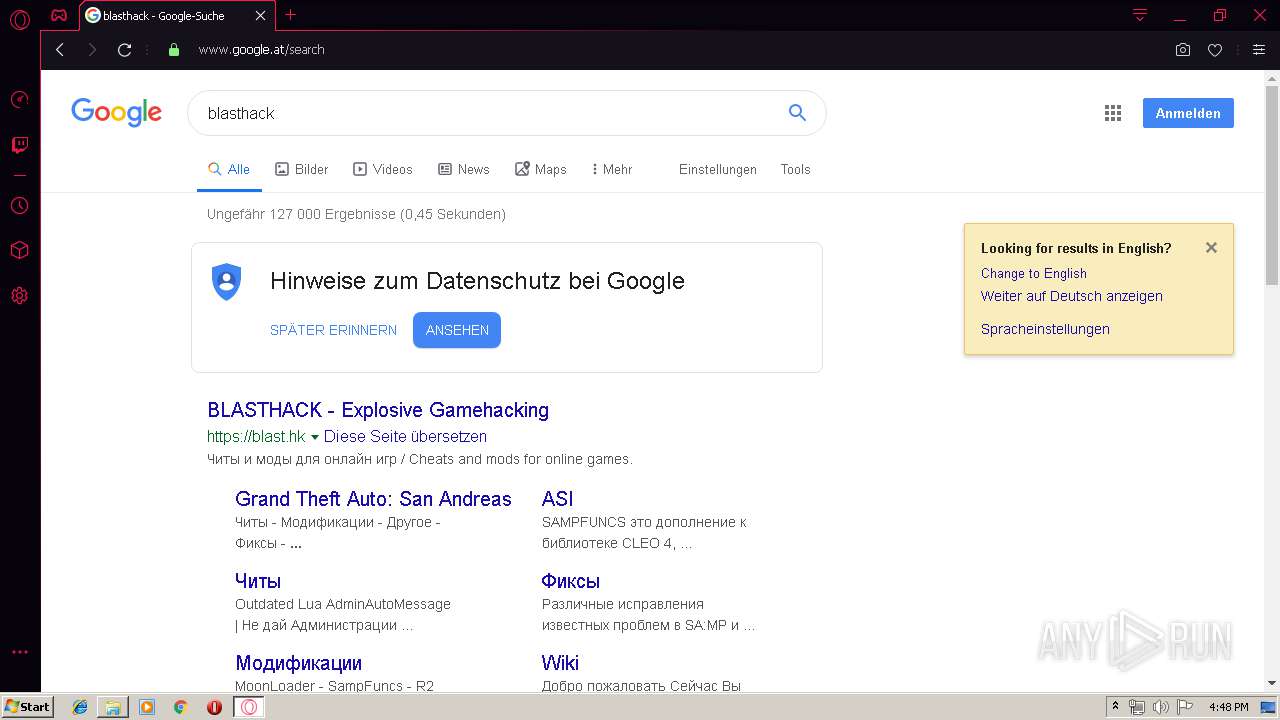Open search Tools options
The width and height of the screenshot is (1280, 720).
(796, 169)
